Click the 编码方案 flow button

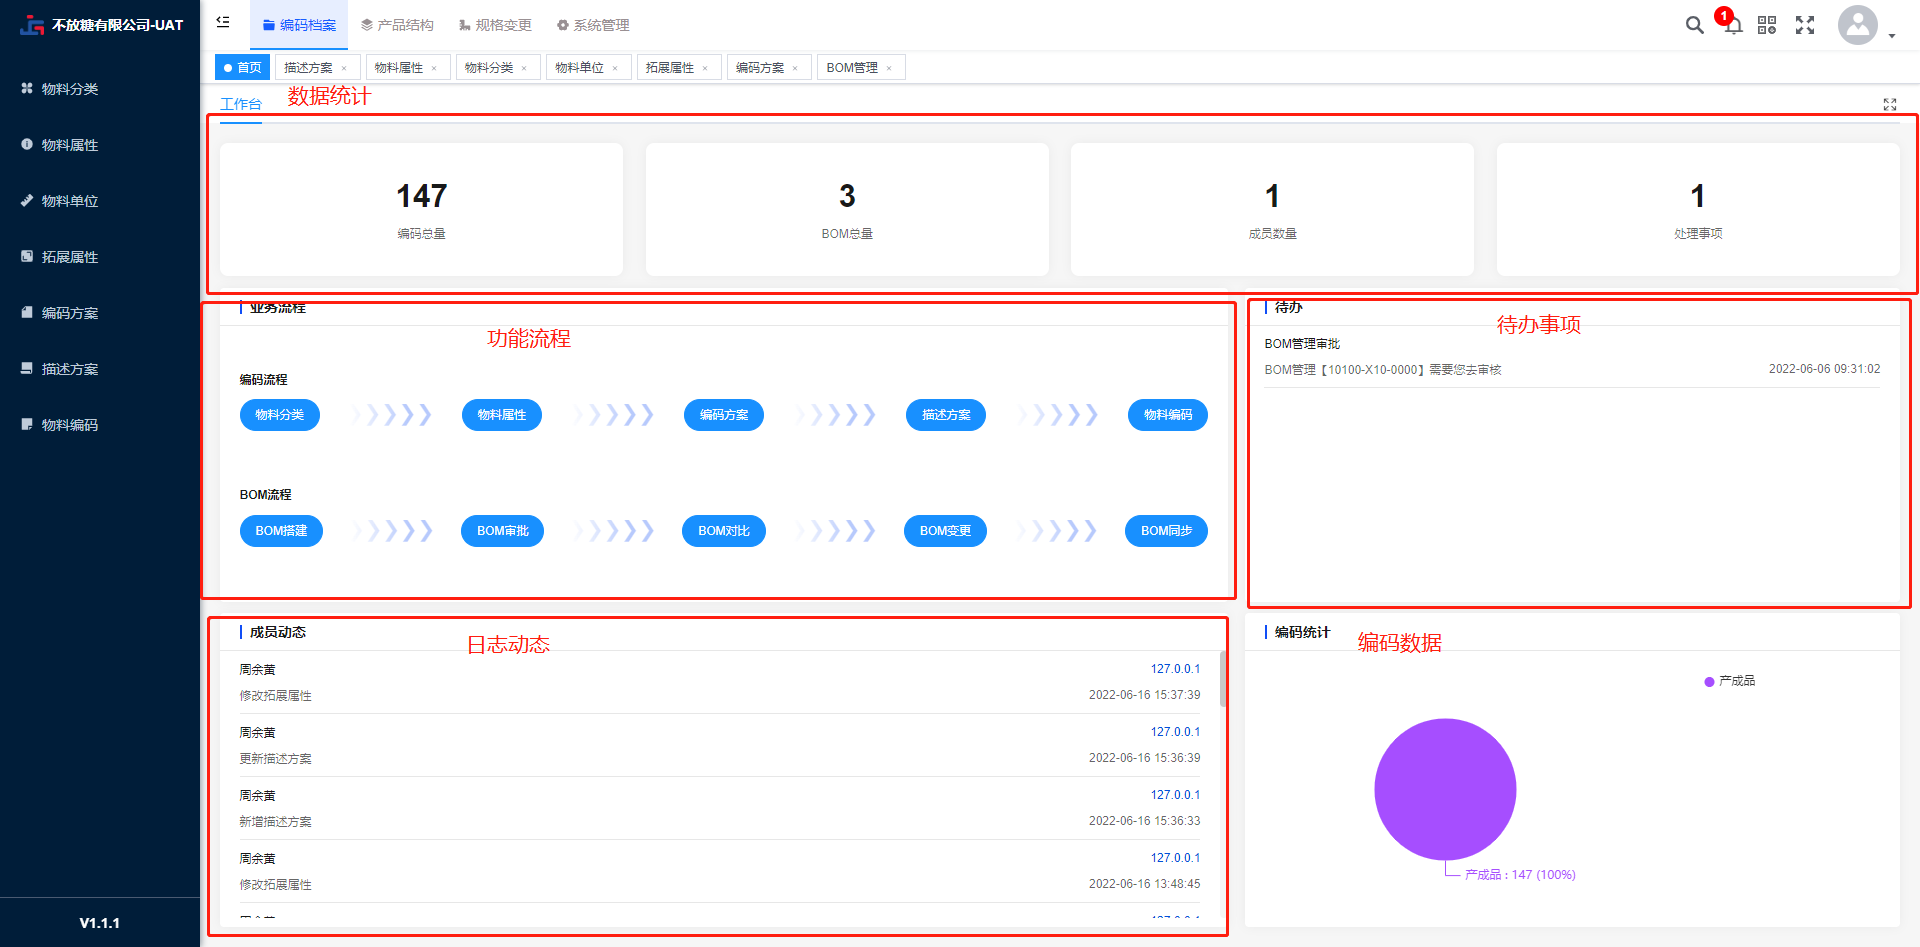[x=724, y=415]
